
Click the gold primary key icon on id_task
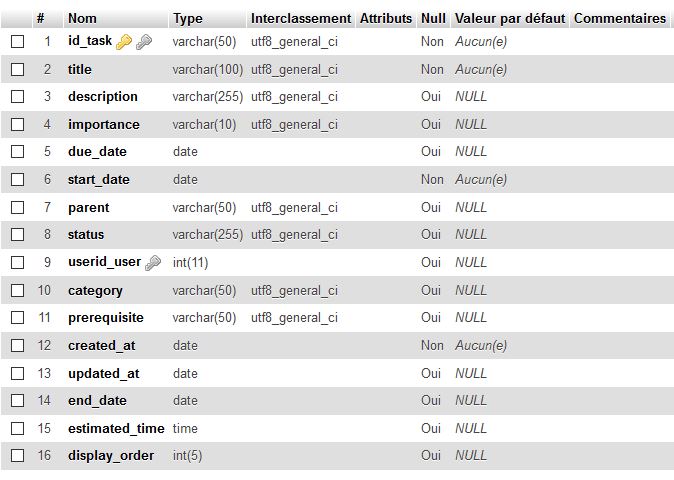pyautogui.click(x=124, y=42)
